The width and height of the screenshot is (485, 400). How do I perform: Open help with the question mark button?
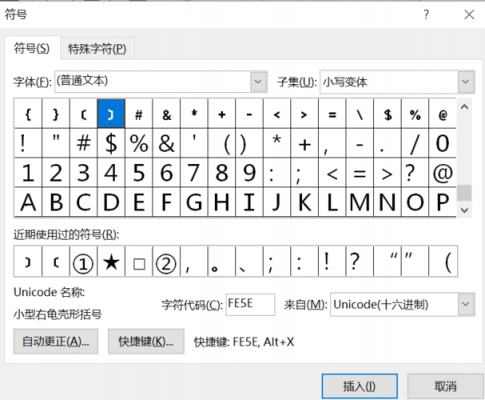[x=426, y=15]
